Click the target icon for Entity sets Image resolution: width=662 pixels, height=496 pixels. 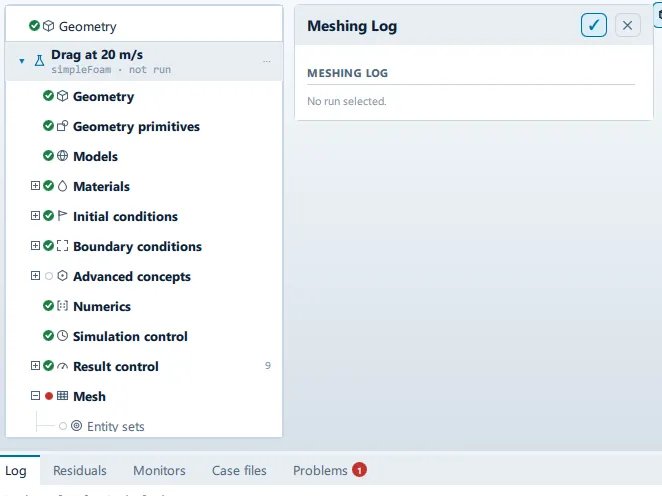click(76, 426)
